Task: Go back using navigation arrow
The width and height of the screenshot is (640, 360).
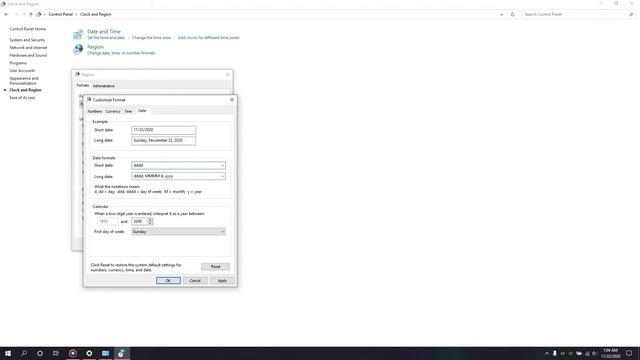Action: [x=6, y=14]
